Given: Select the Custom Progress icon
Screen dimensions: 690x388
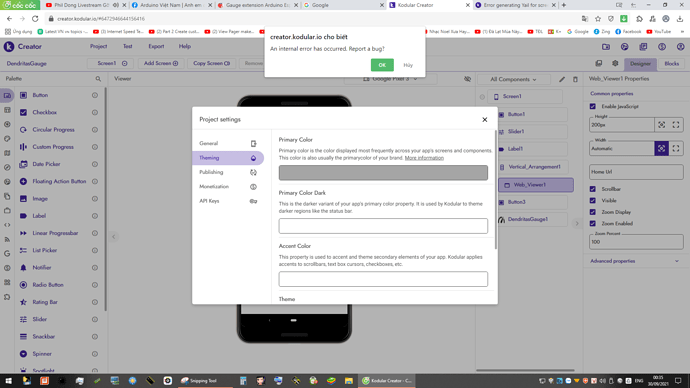Looking at the screenshot, I should point(23,147).
